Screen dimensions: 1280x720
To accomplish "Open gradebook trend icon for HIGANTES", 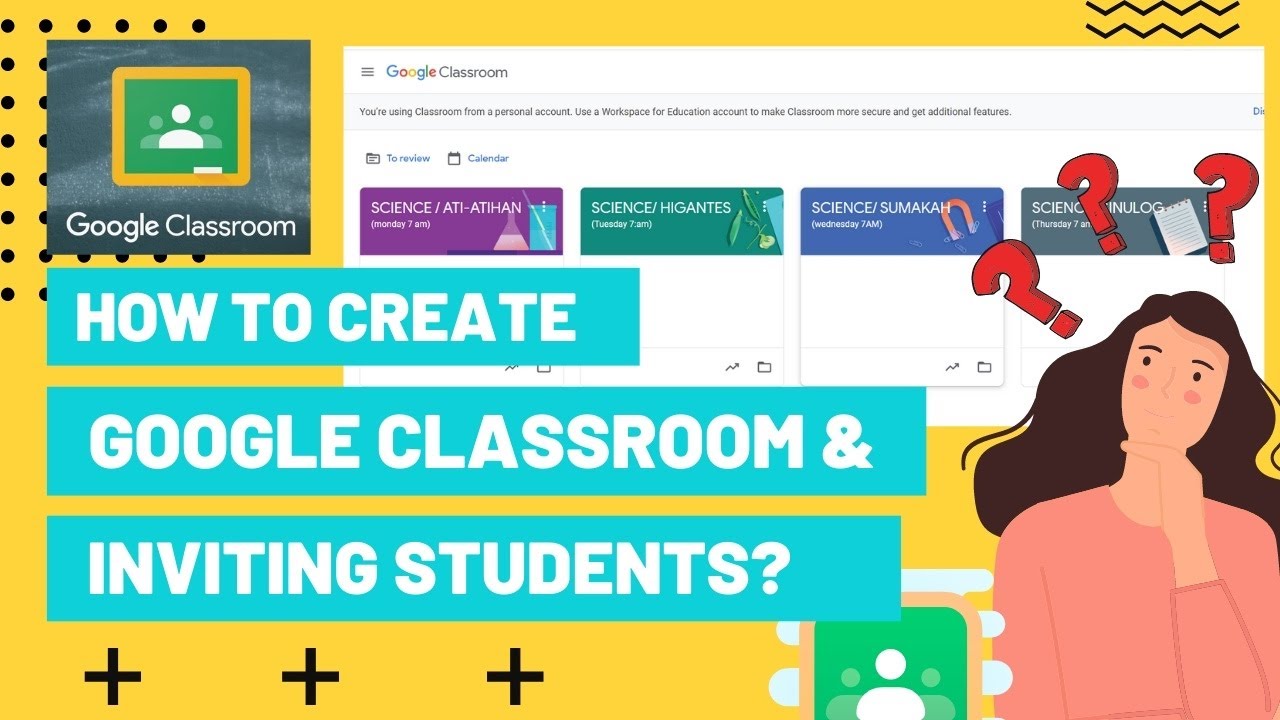I will [732, 367].
